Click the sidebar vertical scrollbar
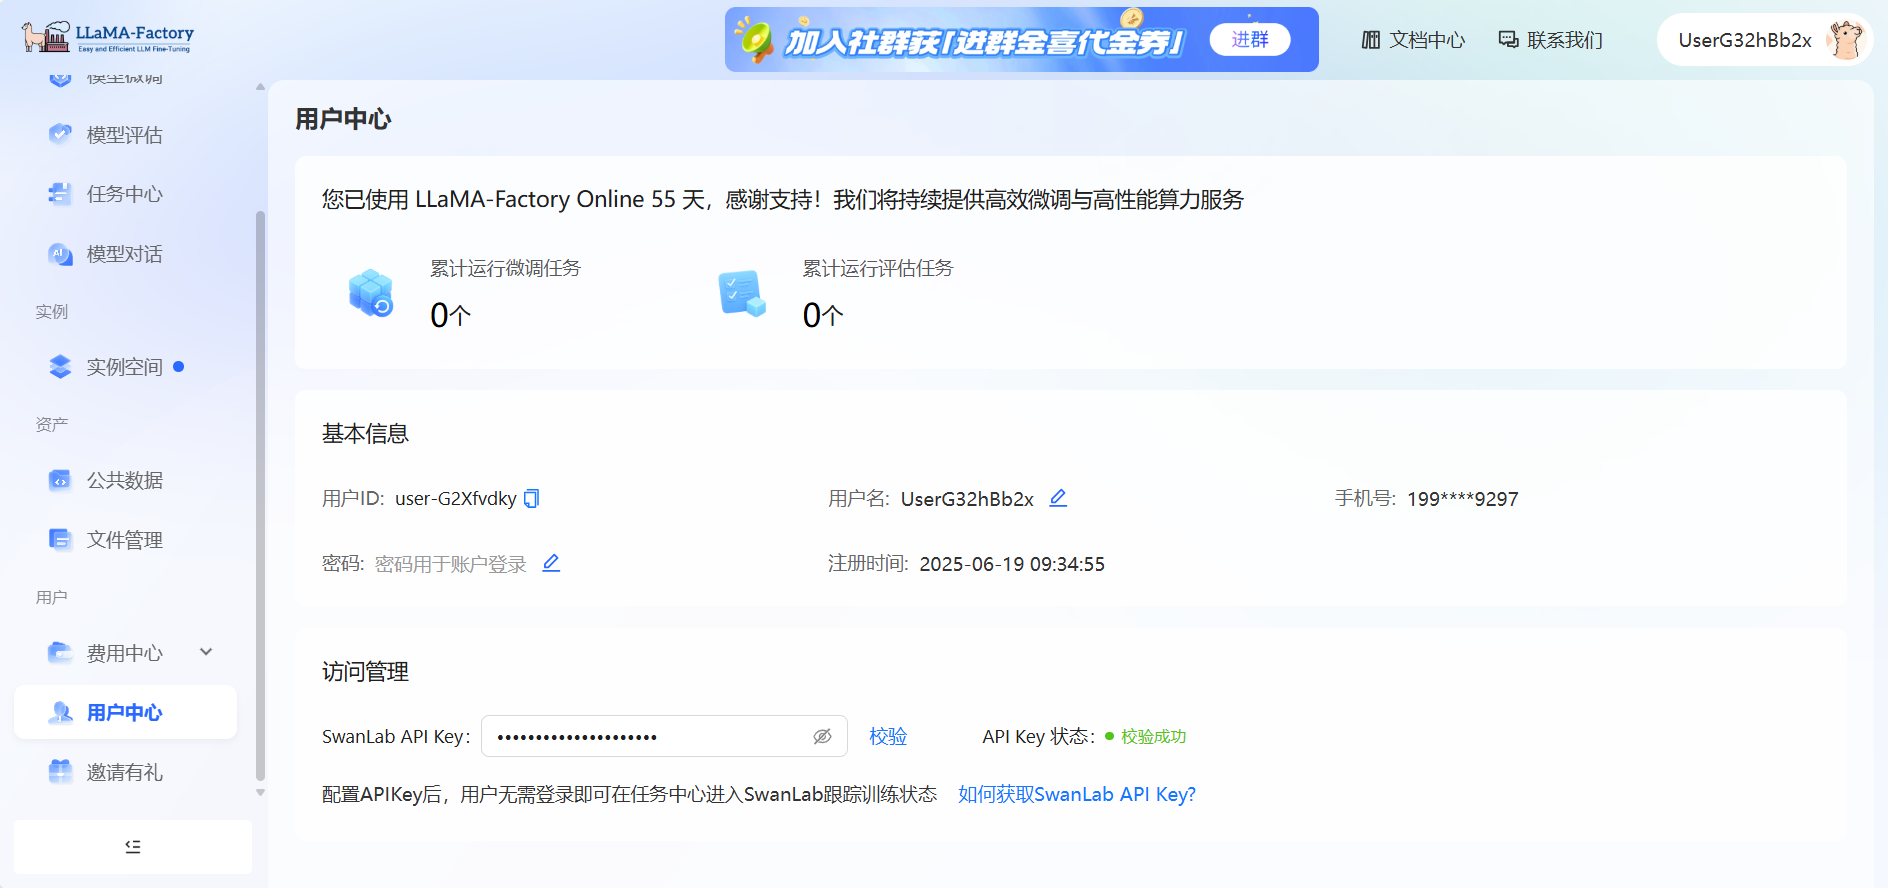 tap(261, 490)
